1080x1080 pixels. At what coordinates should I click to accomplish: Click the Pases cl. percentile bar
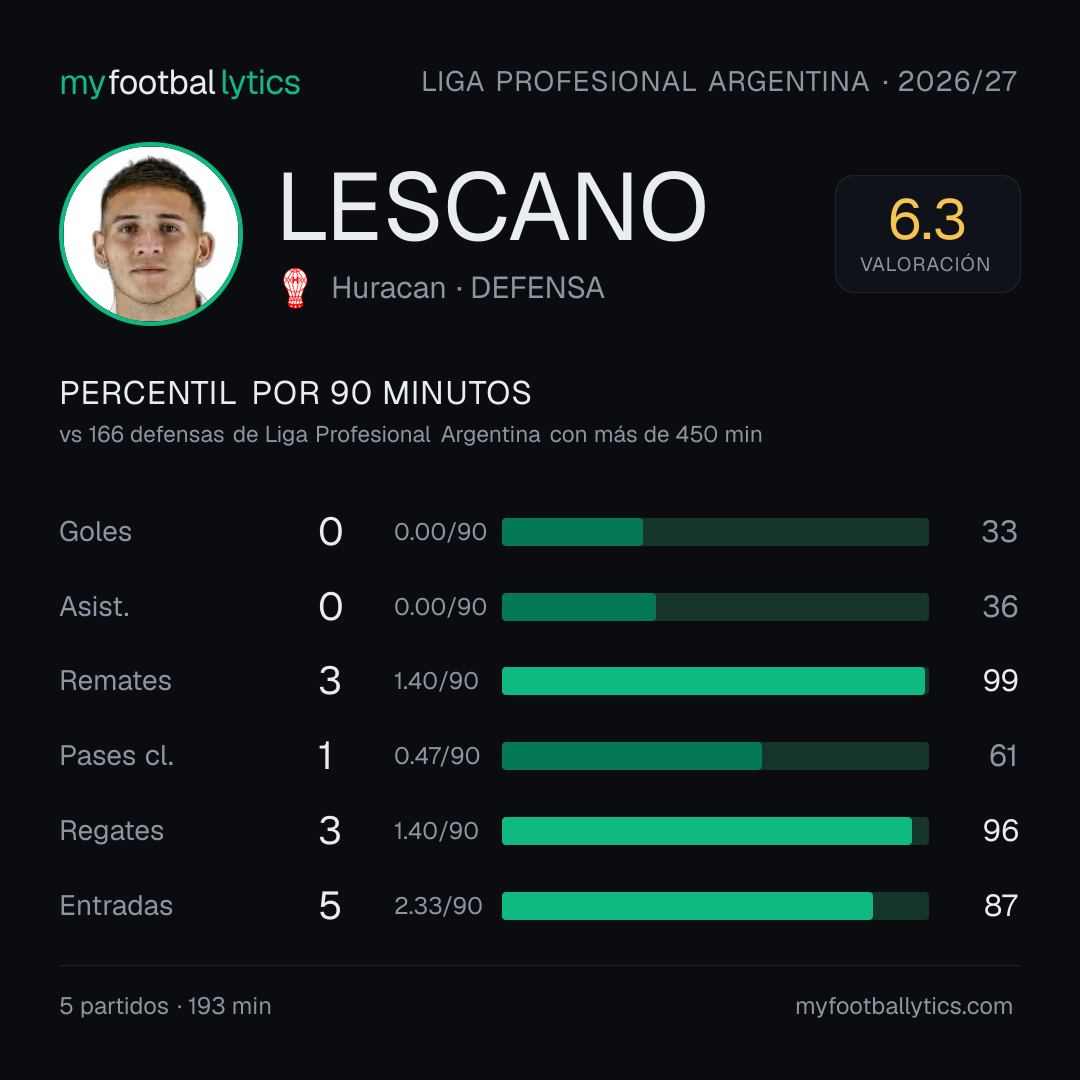(715, 756)
